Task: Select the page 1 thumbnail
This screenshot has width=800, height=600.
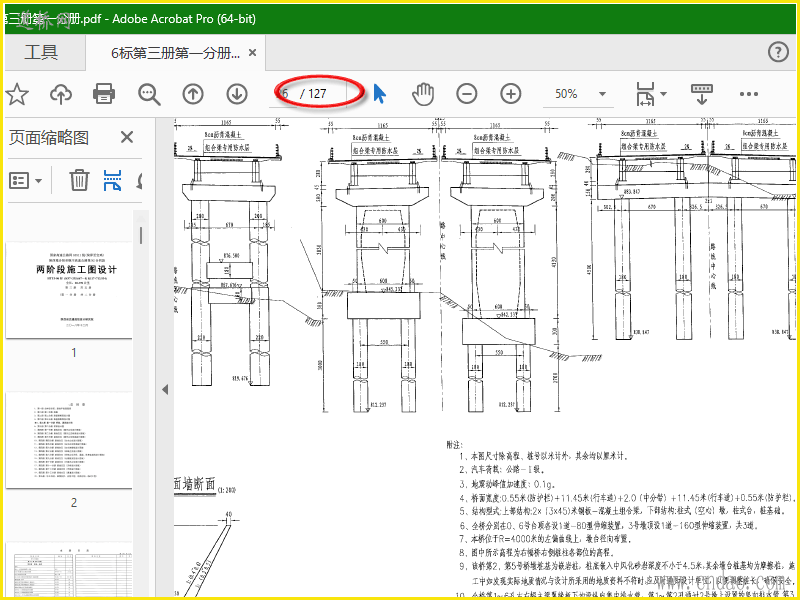Action: click(x=69, y=290)
